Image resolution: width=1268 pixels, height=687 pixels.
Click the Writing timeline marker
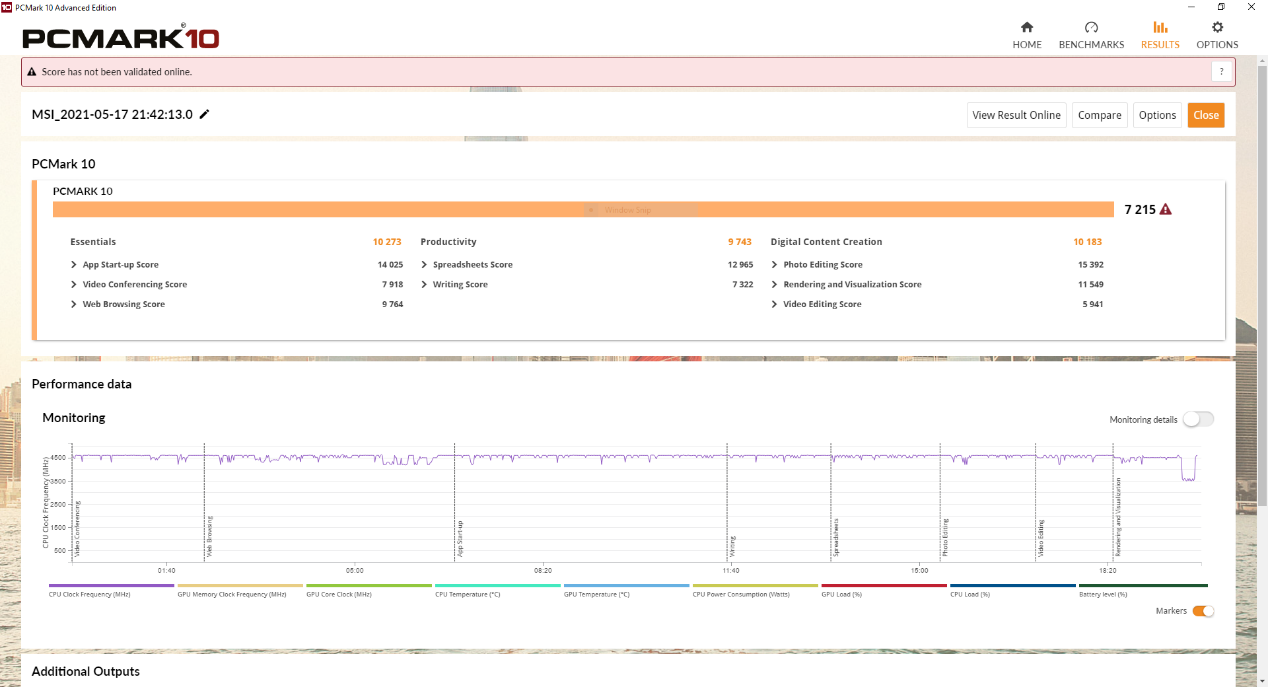click(733, 545)
